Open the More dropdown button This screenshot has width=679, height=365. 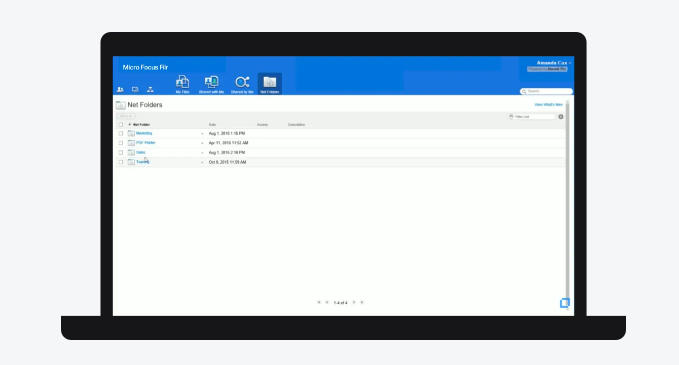tap(126, 116)
